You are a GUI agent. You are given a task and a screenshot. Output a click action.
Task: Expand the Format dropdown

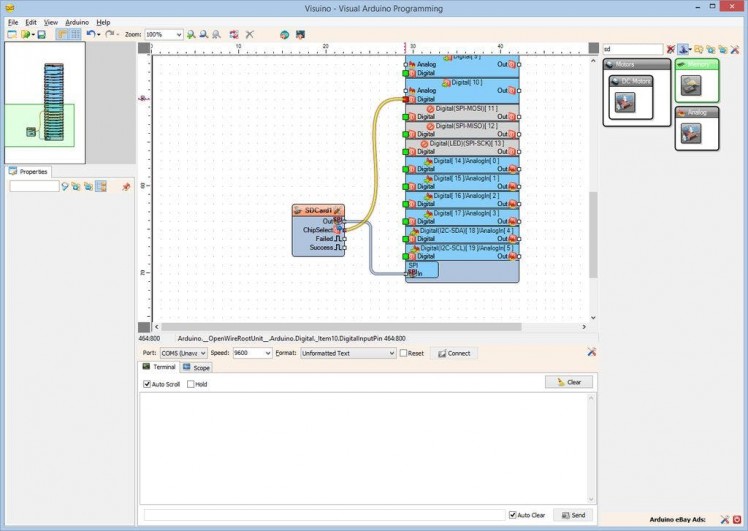[391, 353]
